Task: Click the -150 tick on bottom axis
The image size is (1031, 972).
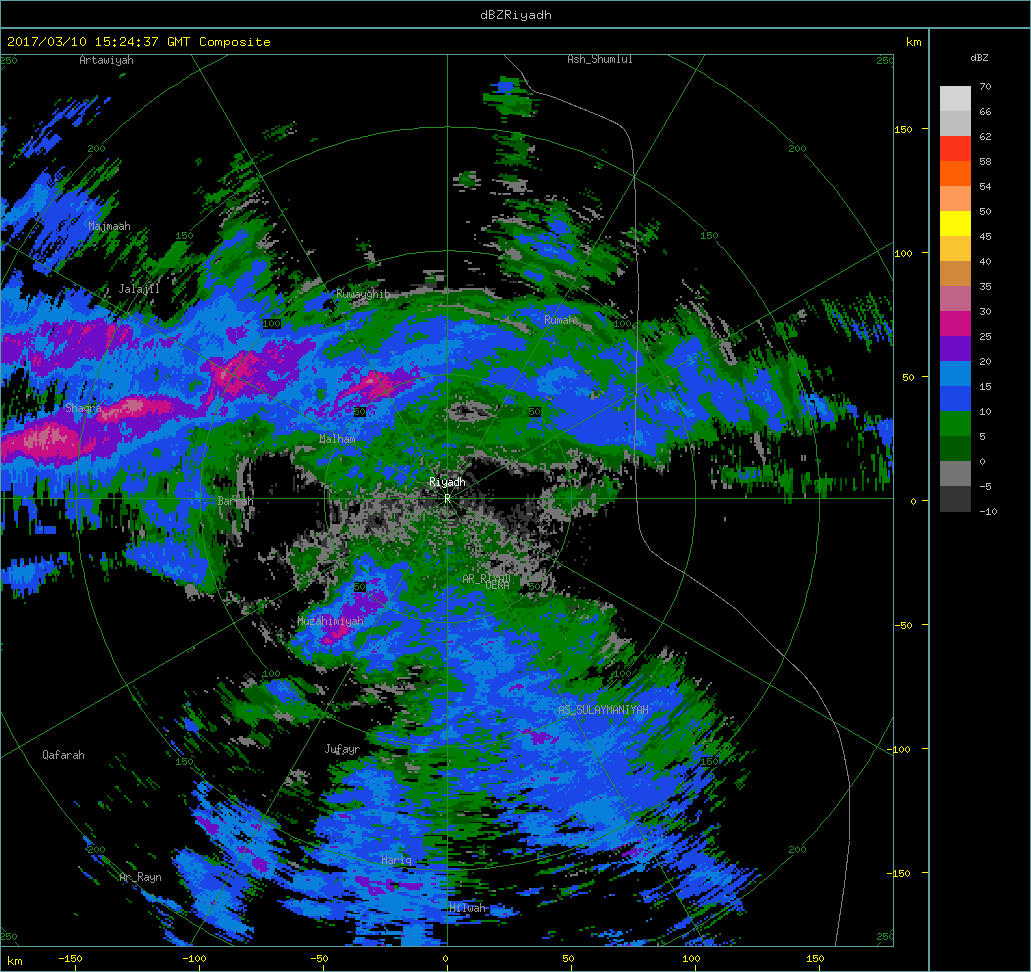Action: 70,959
